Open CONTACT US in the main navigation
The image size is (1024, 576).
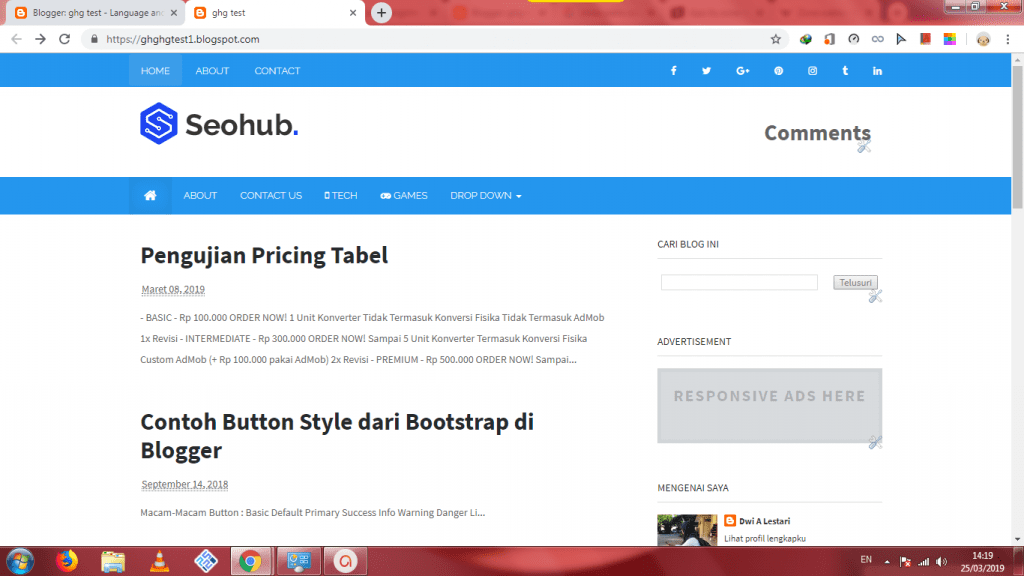[x=271, y=195]
